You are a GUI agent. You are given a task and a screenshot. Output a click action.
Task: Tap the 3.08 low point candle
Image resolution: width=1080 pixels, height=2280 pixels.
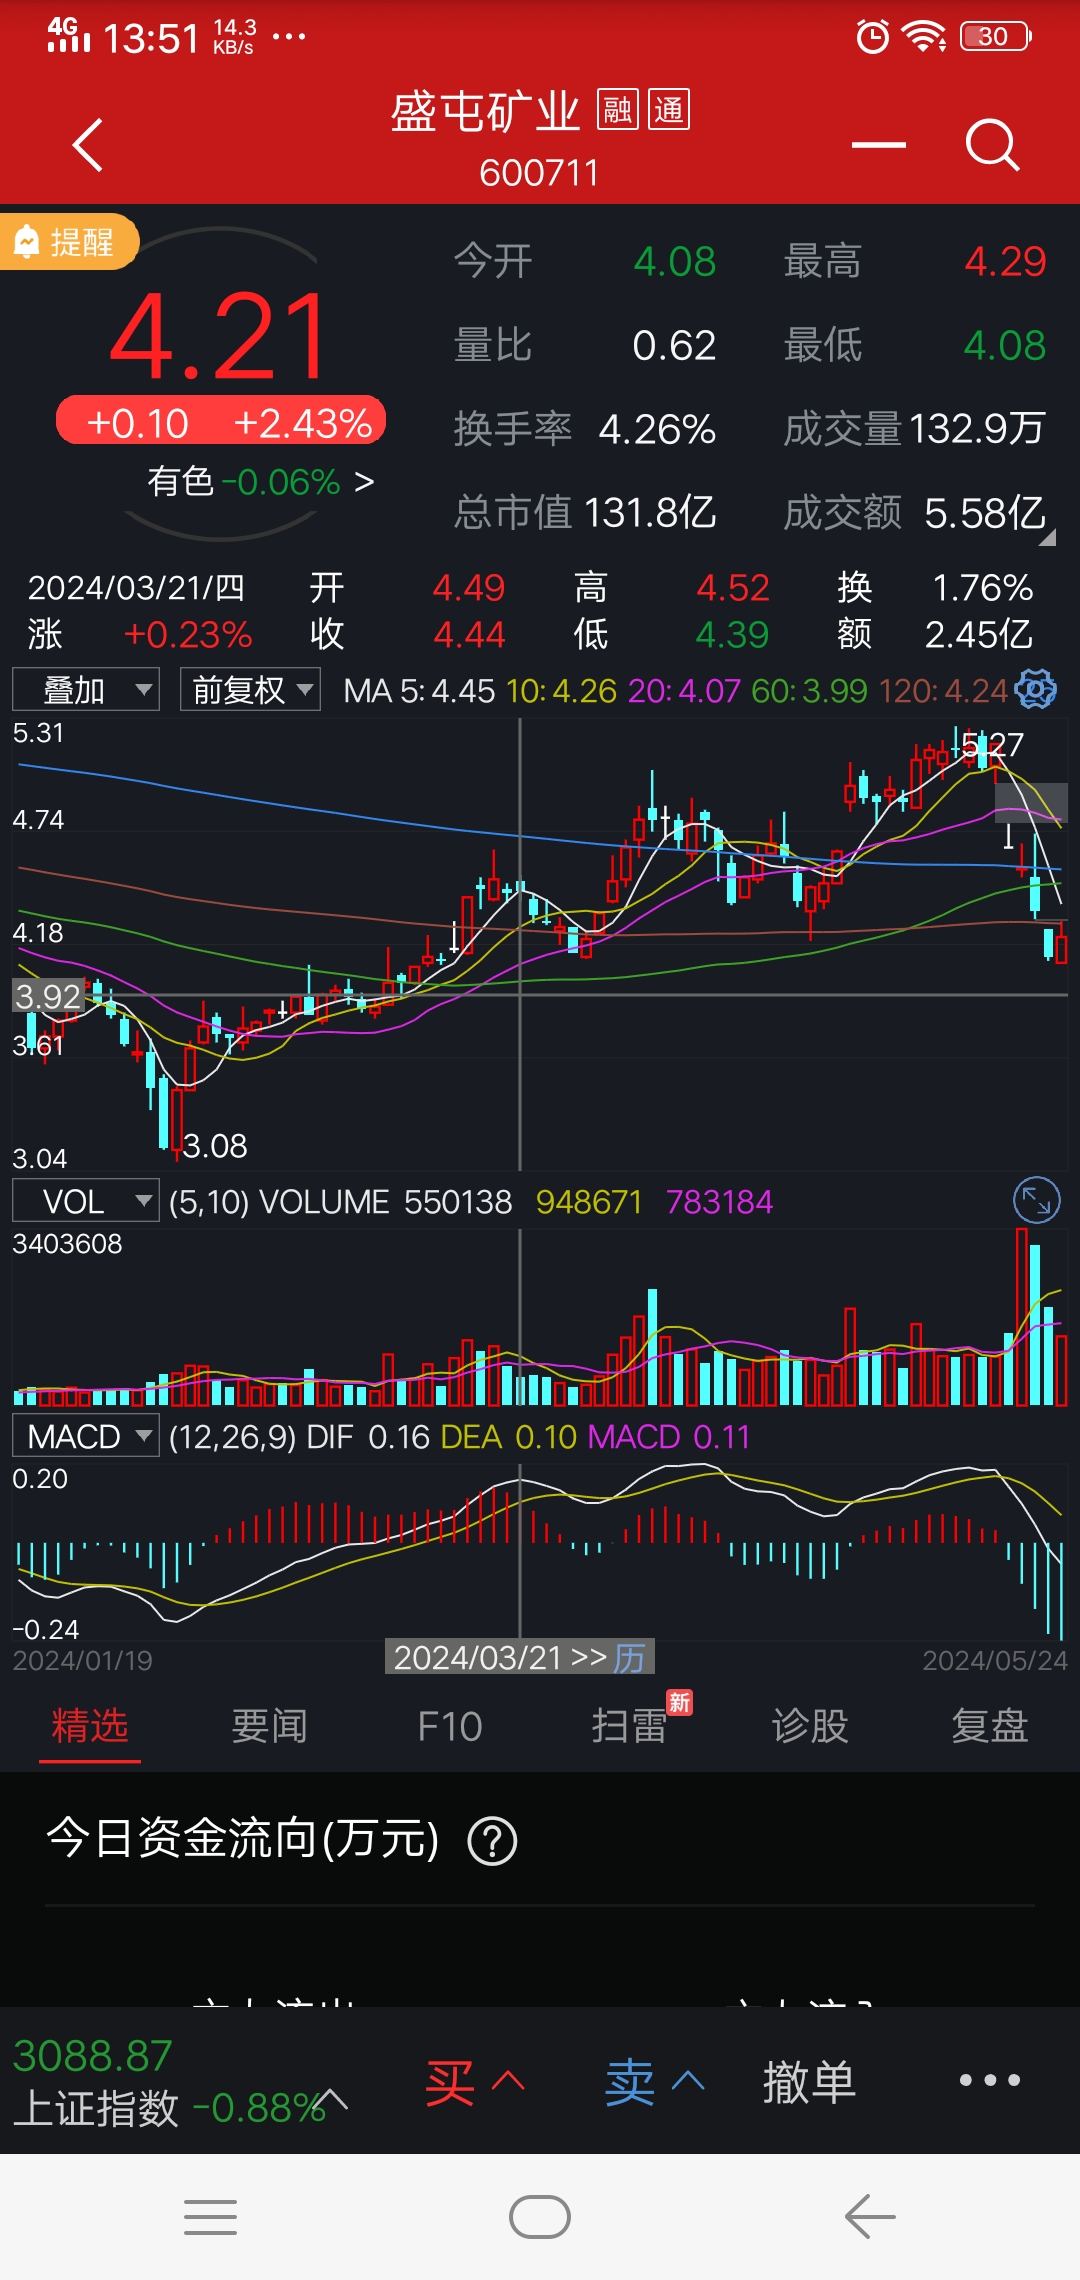177,1124
